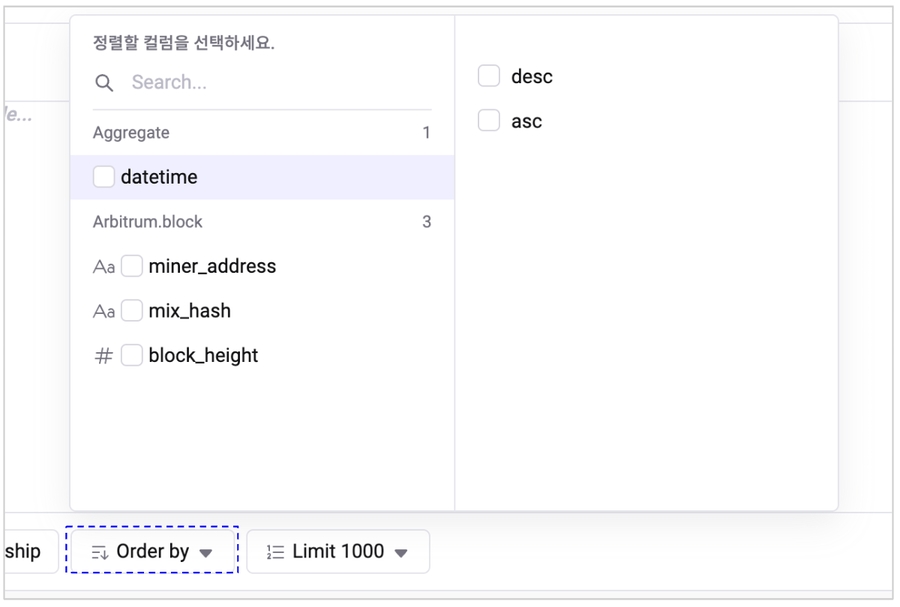The width and height of the screenshot is (900, 607).
Task: Click the Order by button label
Action: 152,552
